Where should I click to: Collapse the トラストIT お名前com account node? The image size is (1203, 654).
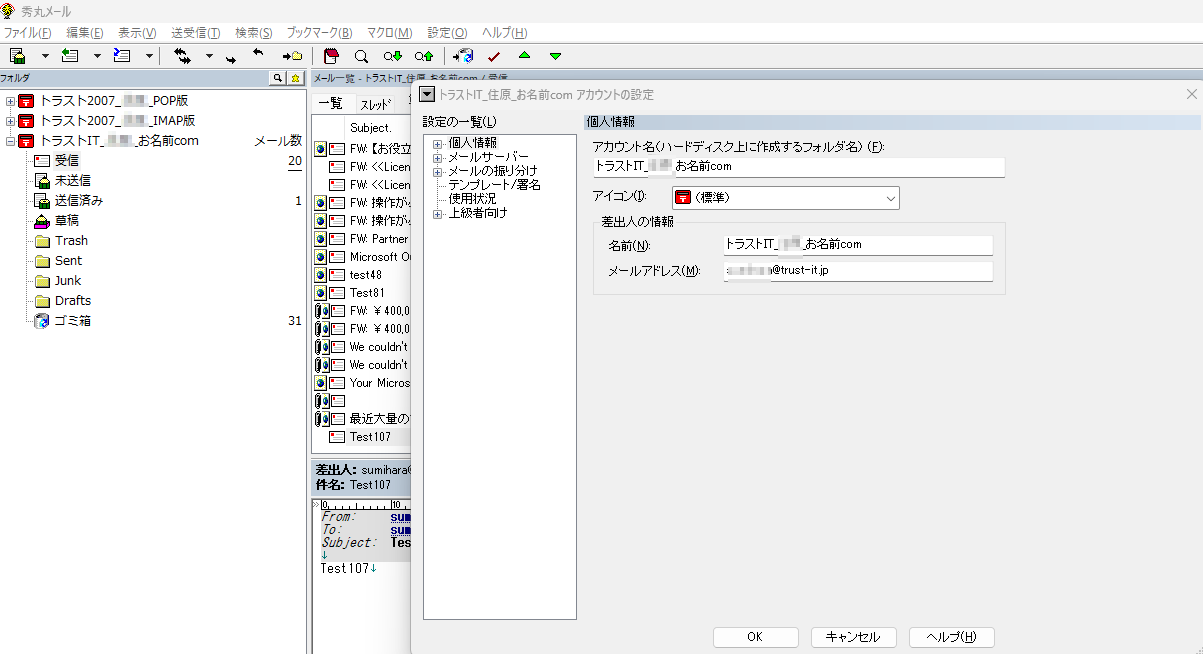(x=10, y=141)
